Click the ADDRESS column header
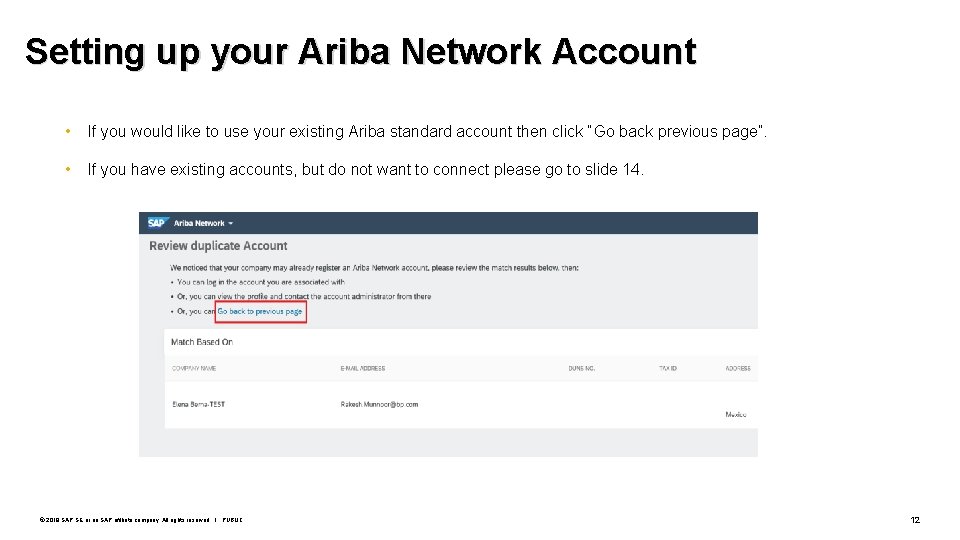This screenshot has width=960, height=540. (738, 369)
